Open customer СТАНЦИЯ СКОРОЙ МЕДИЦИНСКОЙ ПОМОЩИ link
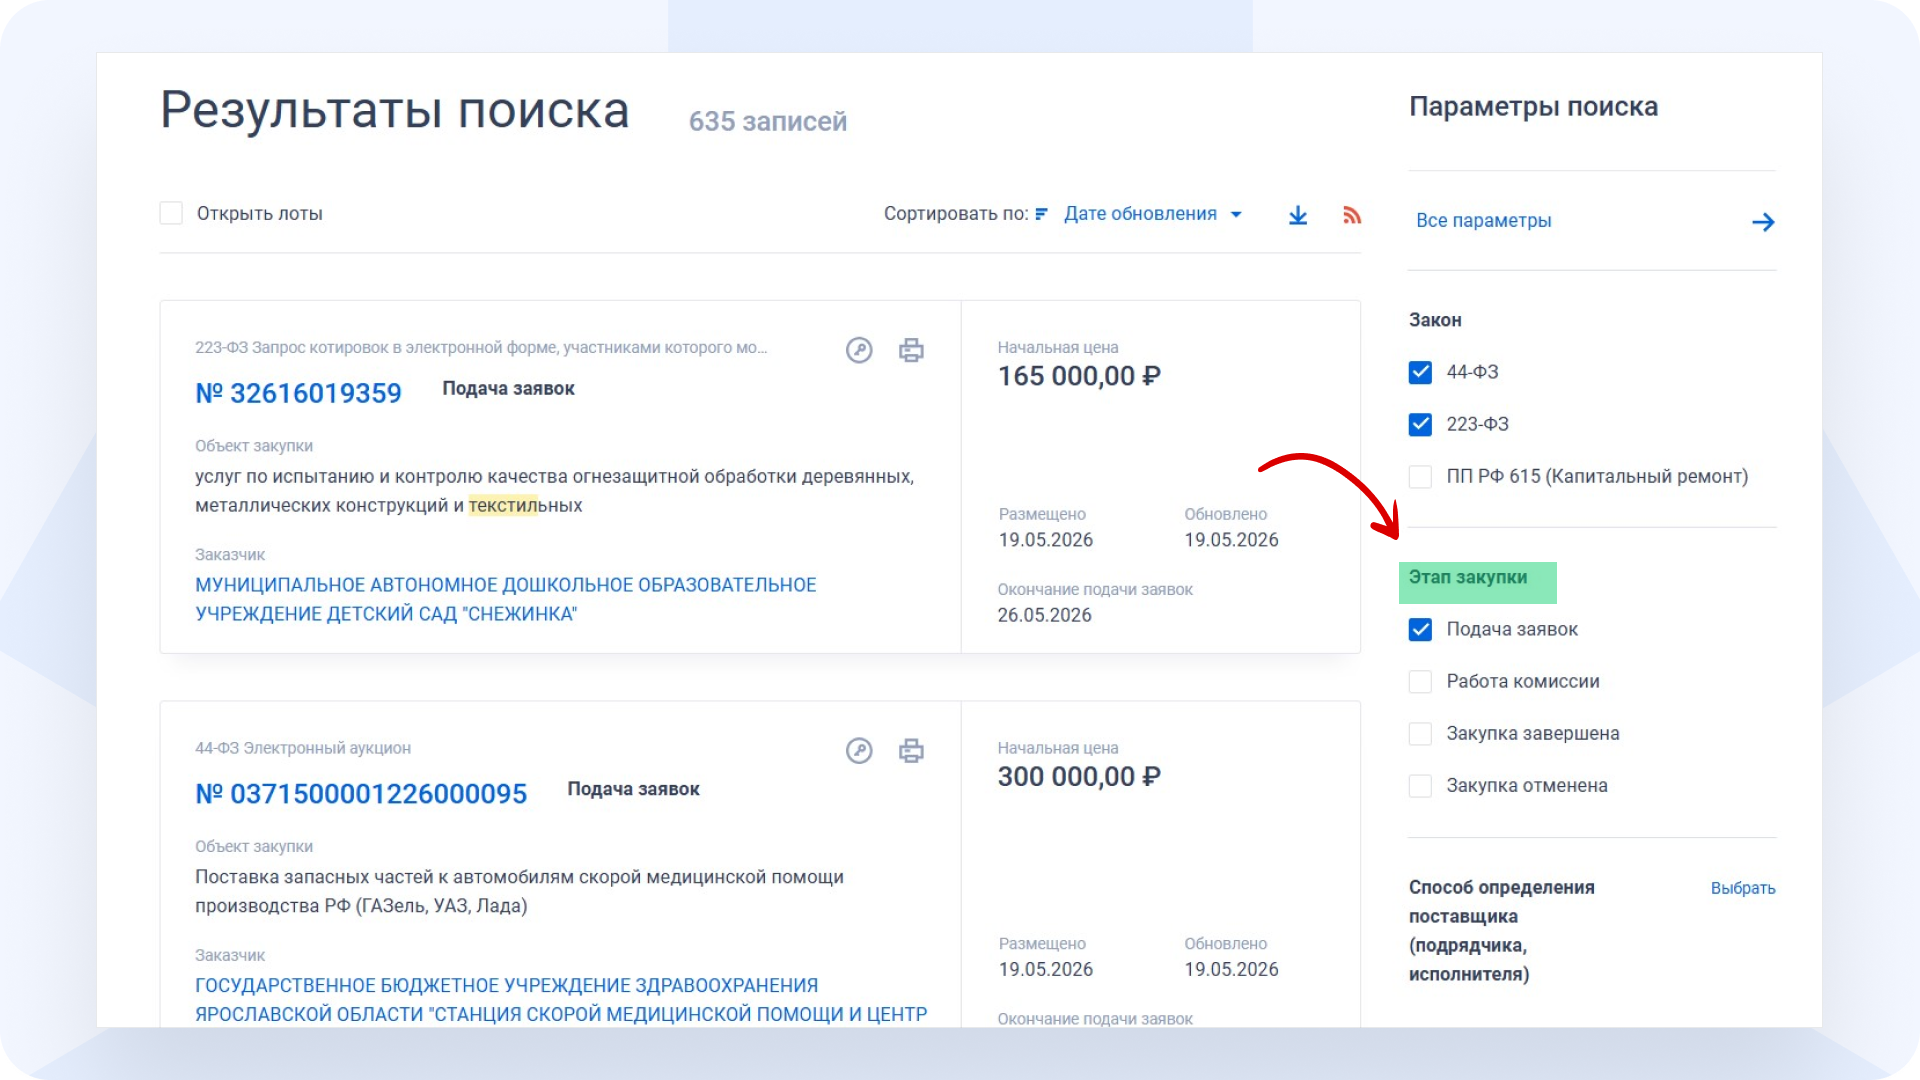 pyautogui.click(x=561, y=1000)
